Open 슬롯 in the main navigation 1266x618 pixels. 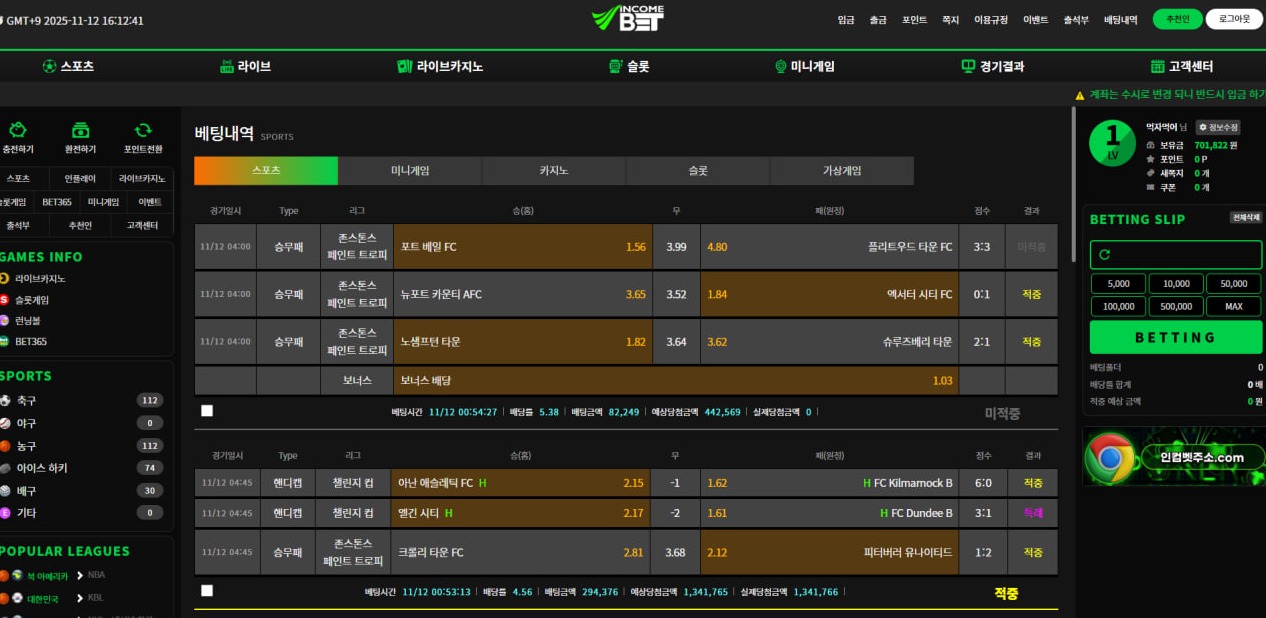pos(629,67)
